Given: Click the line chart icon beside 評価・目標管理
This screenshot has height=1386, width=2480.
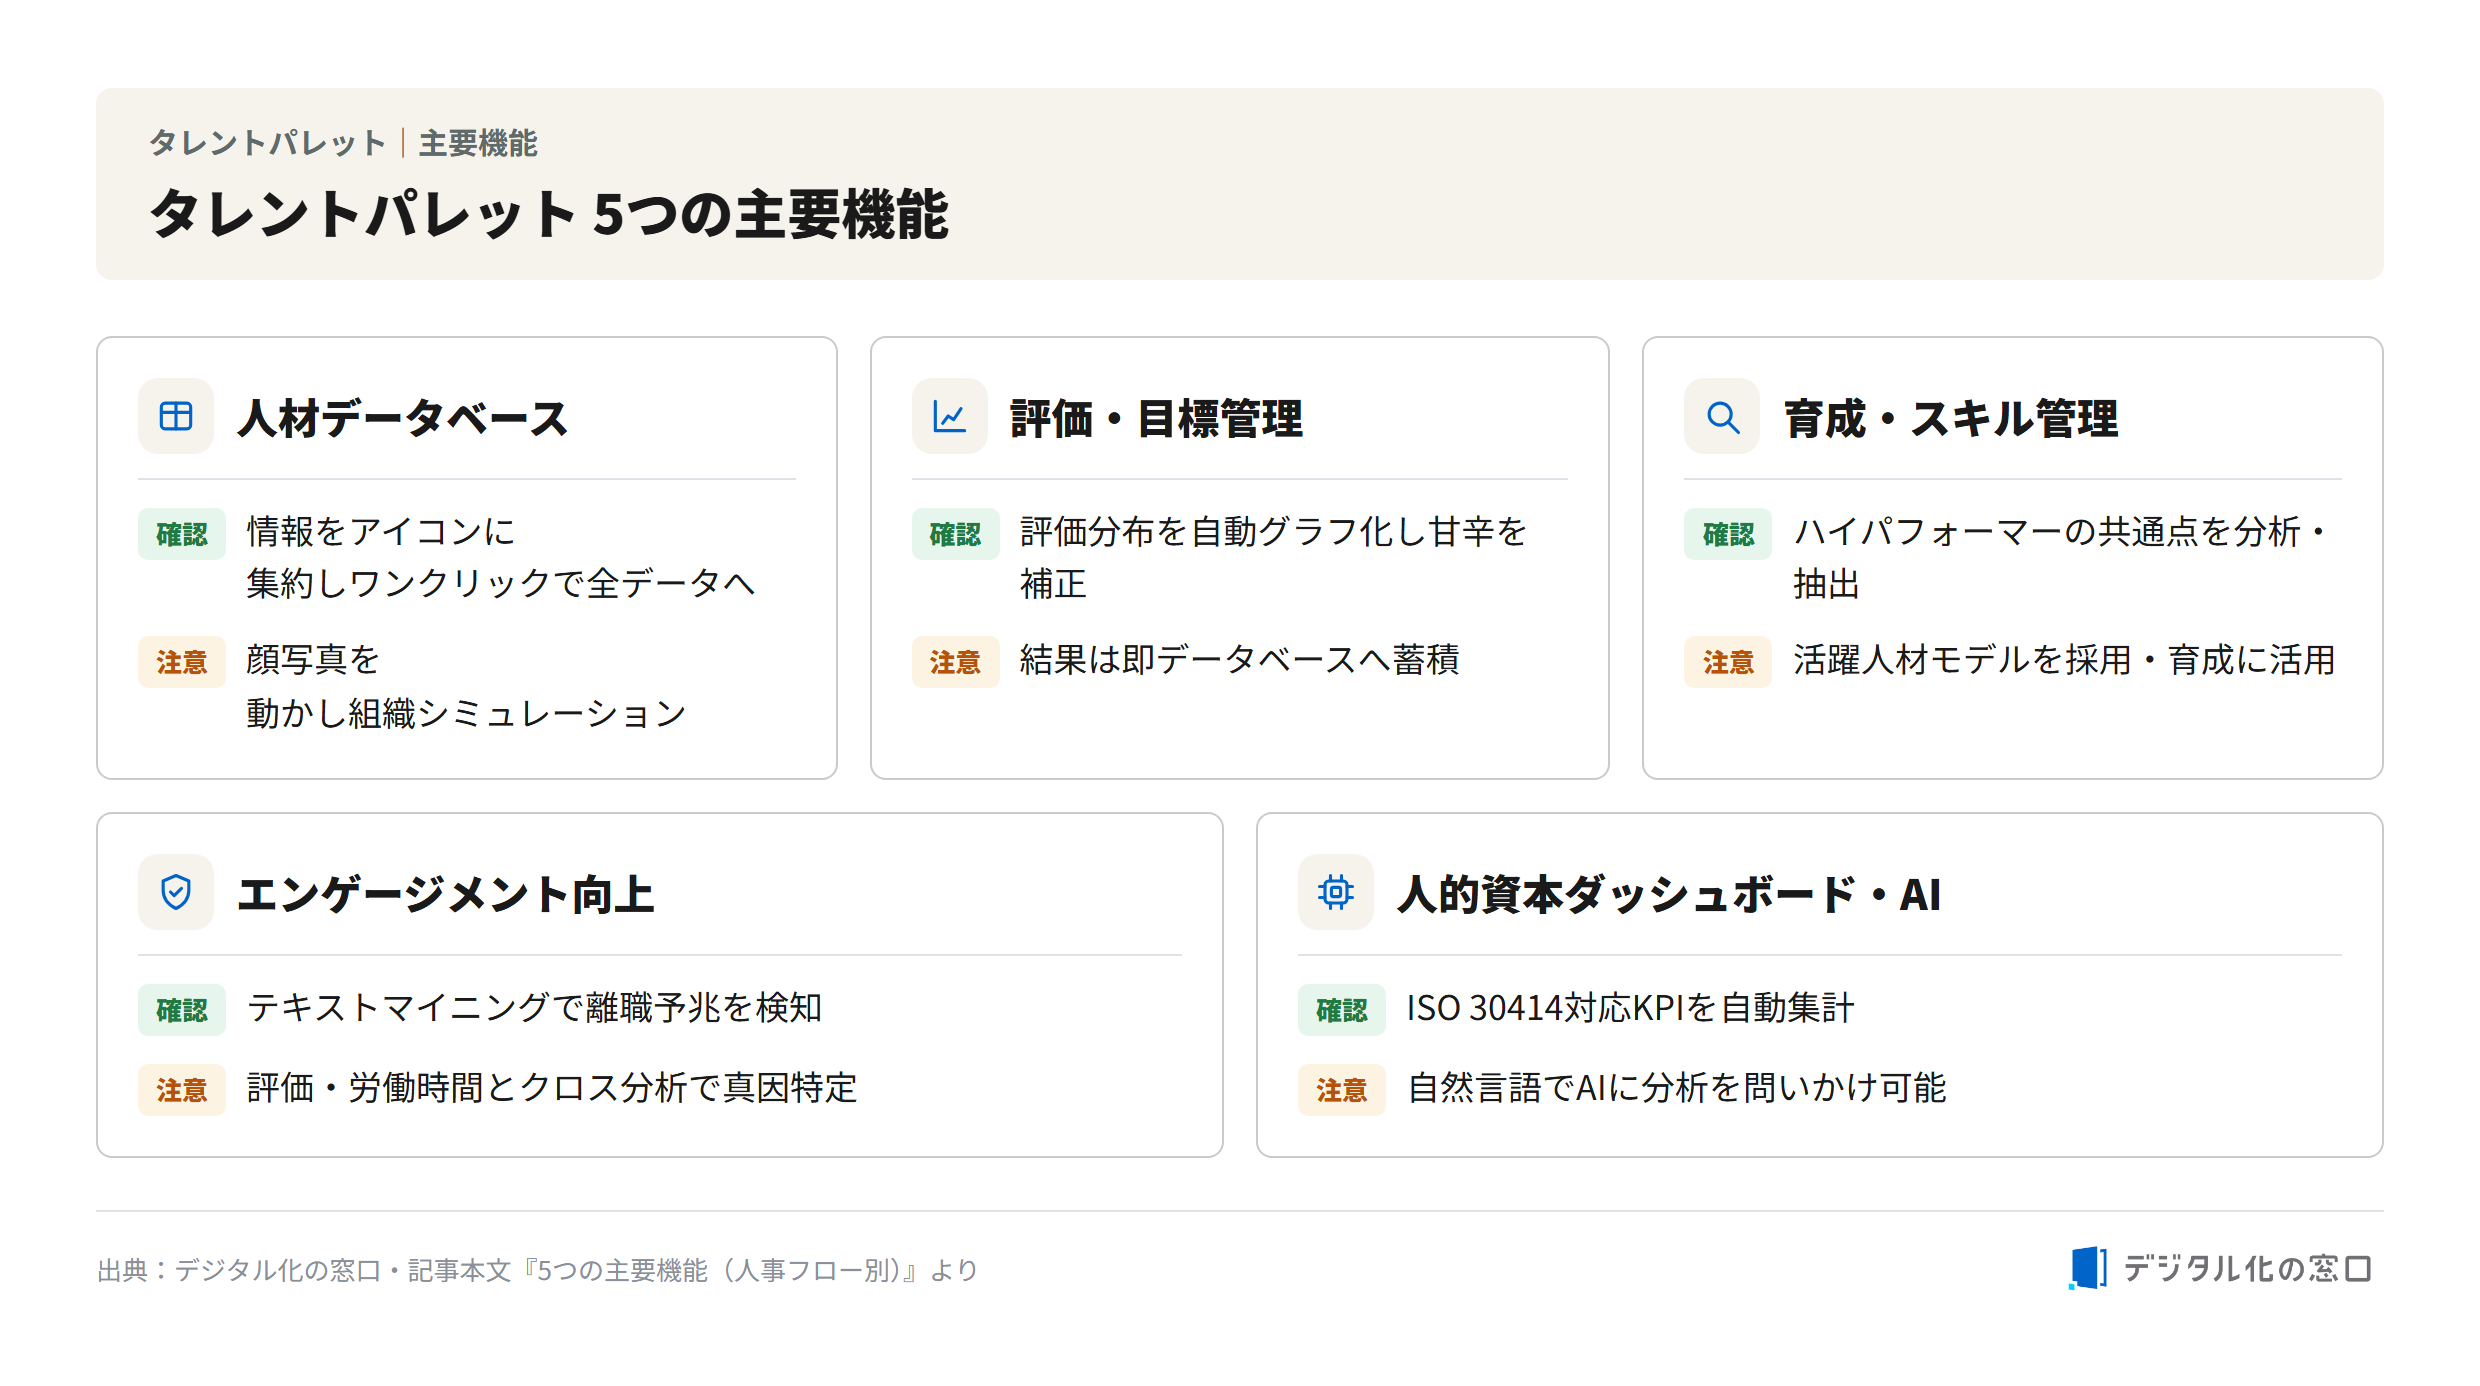Looking at the screenshot, I should tap(949, 416).
